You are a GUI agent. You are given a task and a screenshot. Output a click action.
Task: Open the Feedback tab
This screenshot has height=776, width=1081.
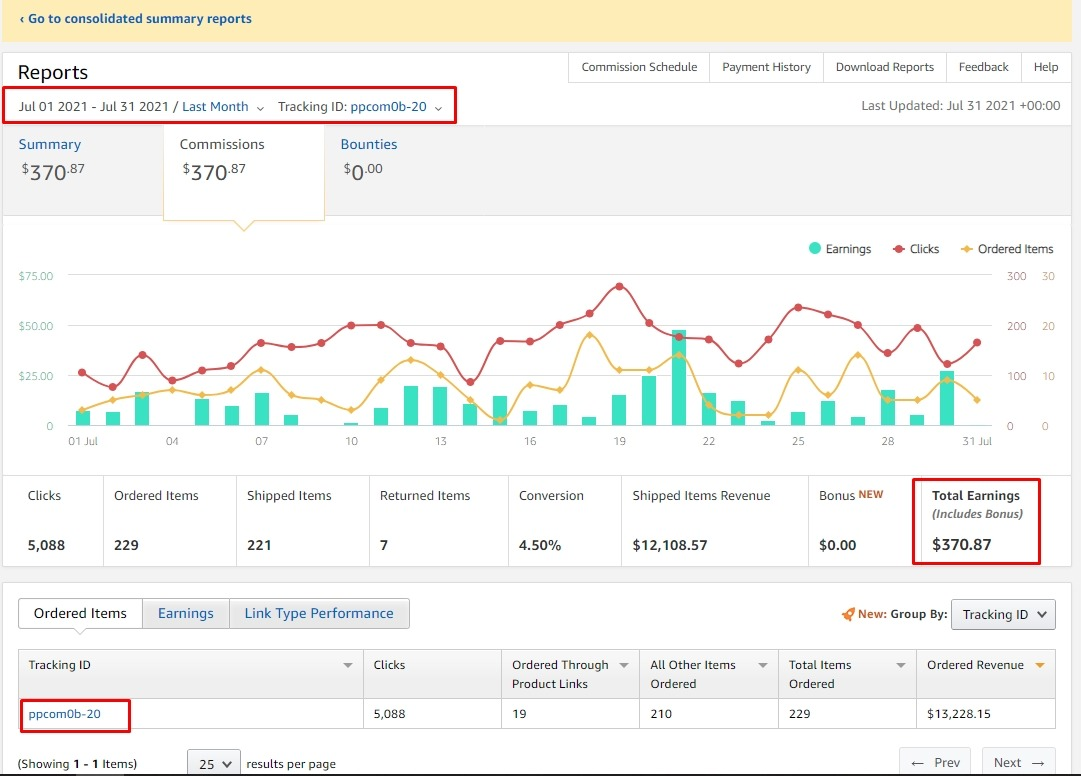coord(983,67)
